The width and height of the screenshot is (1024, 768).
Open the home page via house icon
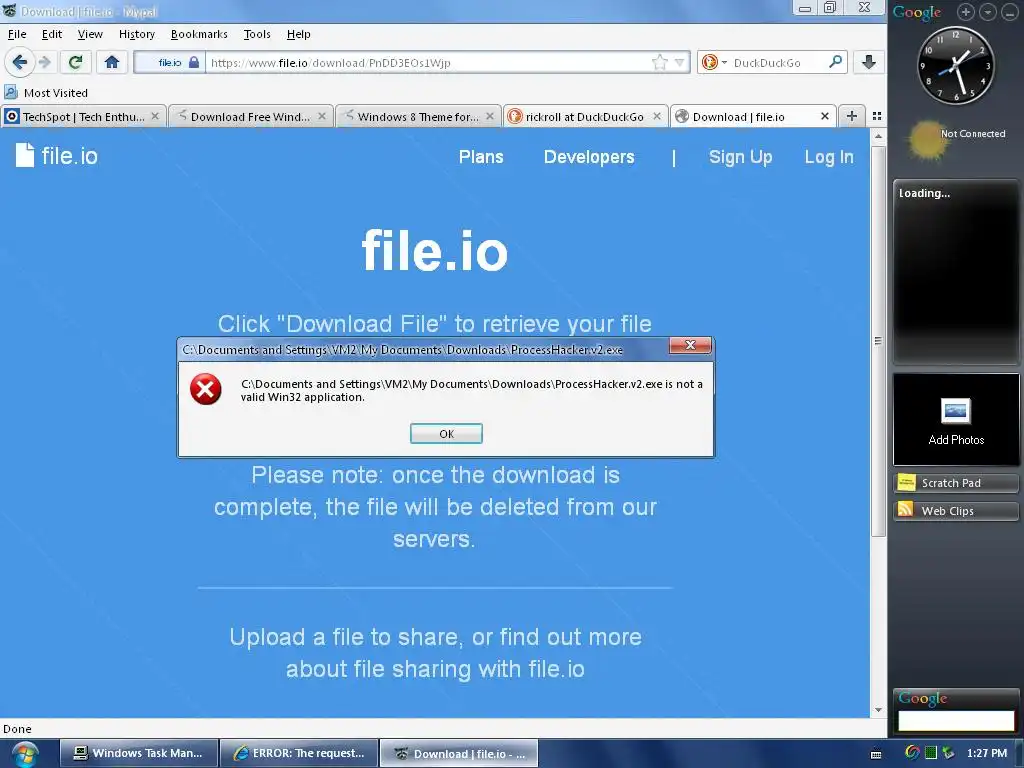112,62
